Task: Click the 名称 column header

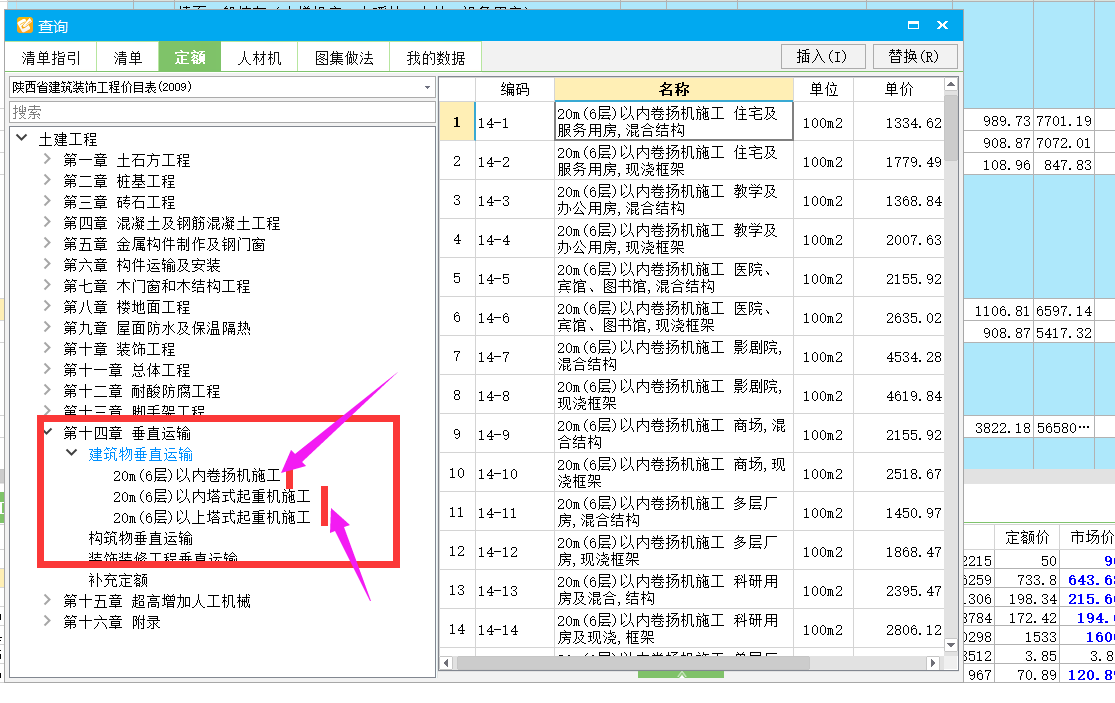Action: tap(673, 89)
